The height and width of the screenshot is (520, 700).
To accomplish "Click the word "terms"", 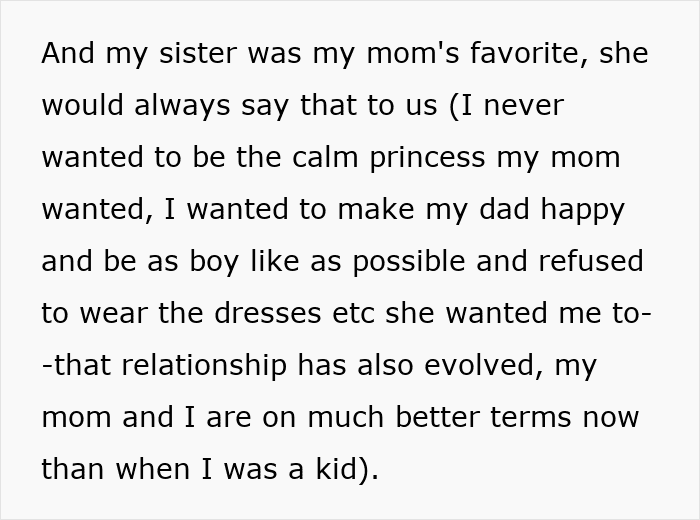I will (x=521, y=417).
